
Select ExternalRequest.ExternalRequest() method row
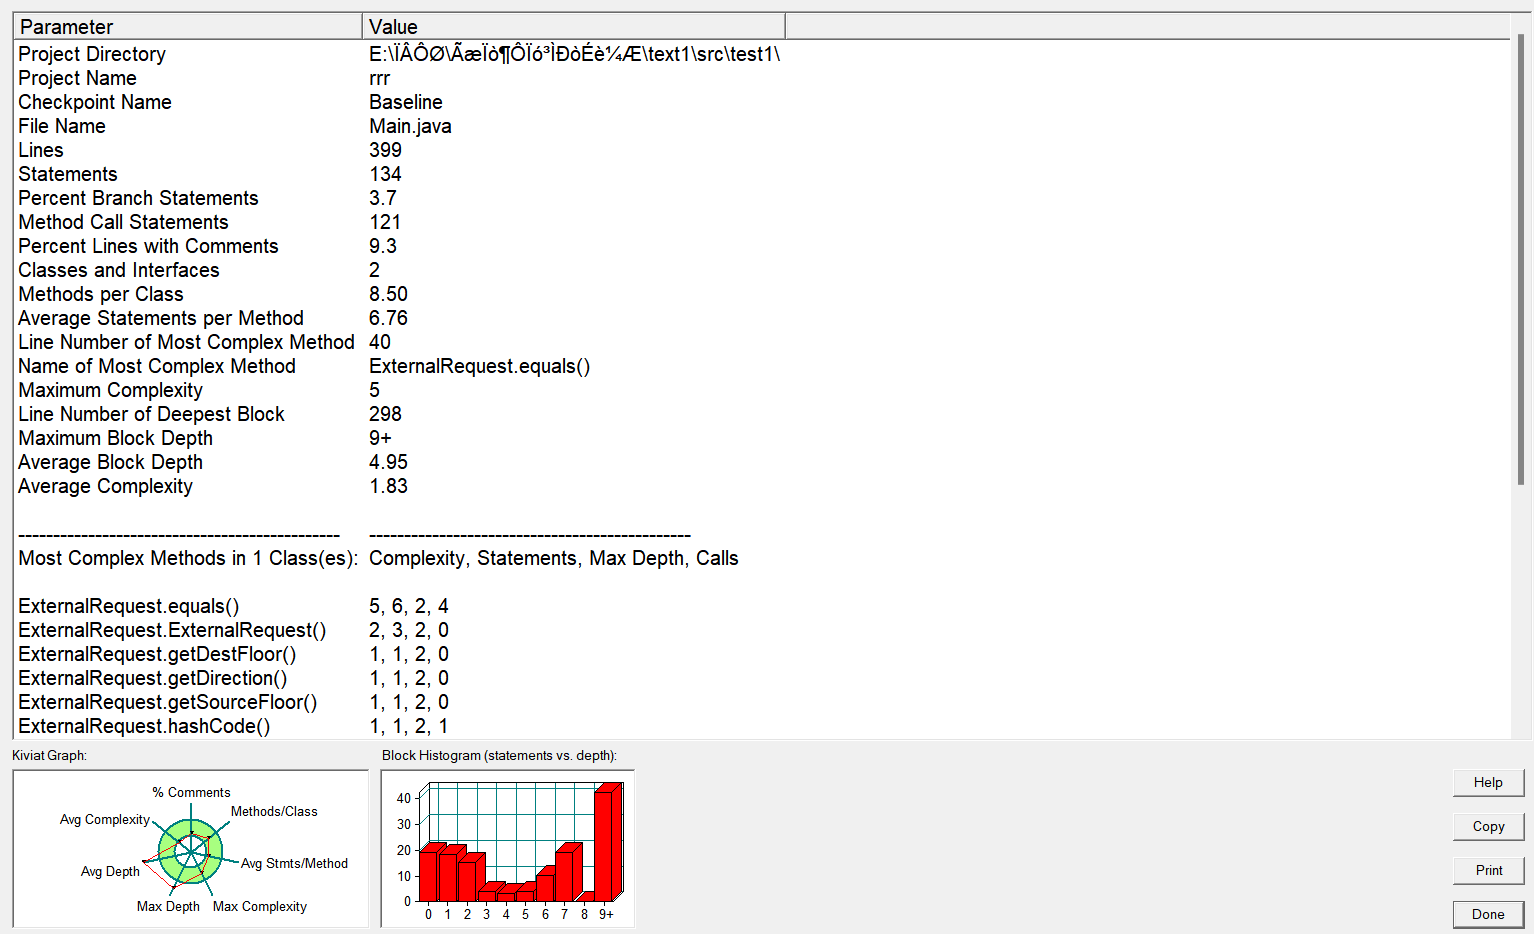tap(762, 630)
